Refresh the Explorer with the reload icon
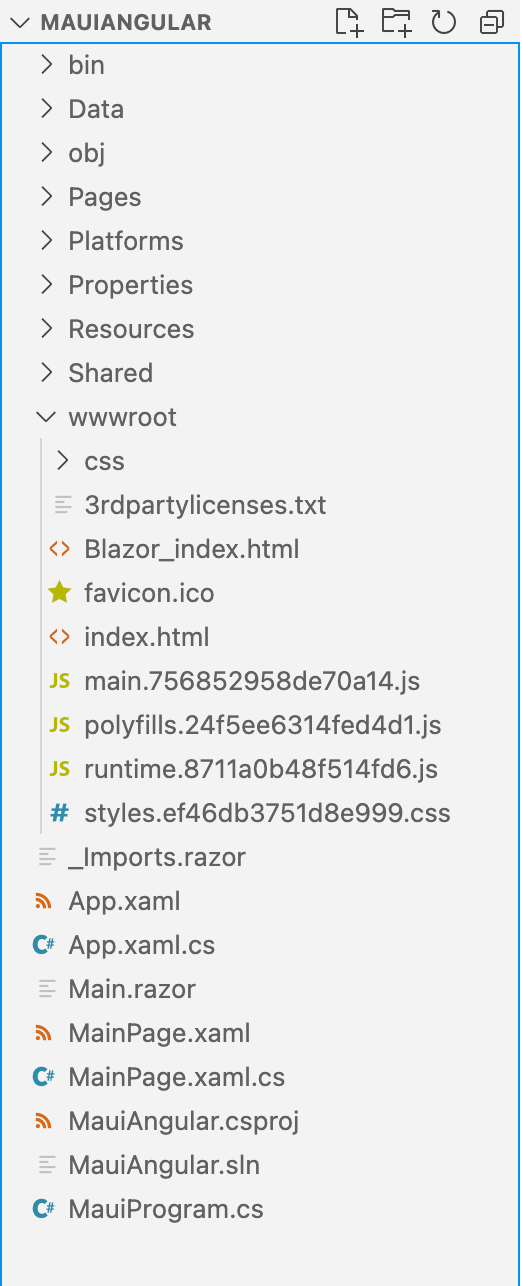The width and height of the screenshot is (522, 1286). point(444,22)
